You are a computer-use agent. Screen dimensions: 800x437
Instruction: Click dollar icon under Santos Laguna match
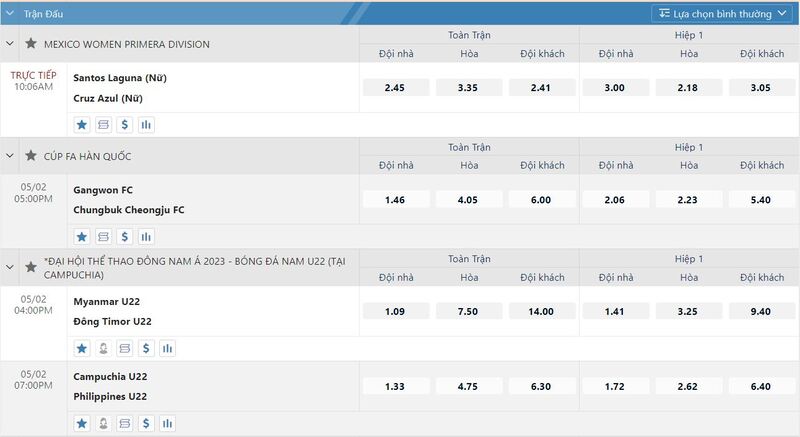124,125
